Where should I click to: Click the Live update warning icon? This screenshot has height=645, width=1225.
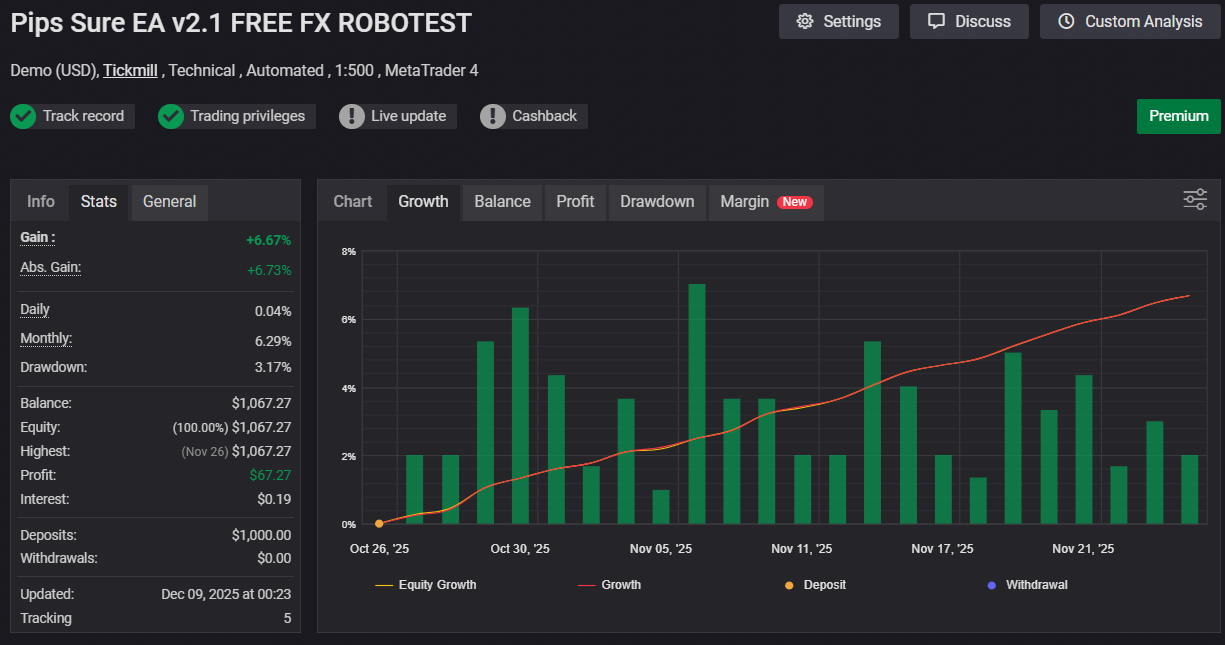(352, 116)
